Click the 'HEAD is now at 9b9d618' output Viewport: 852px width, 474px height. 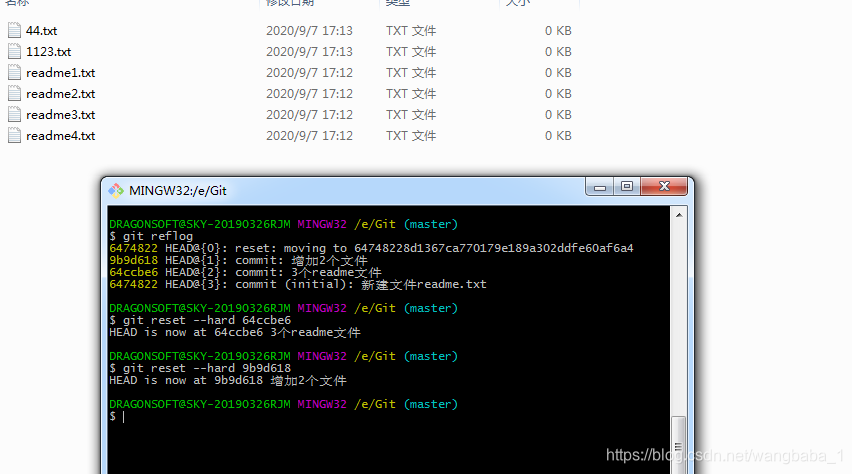(x=228, y=381)
